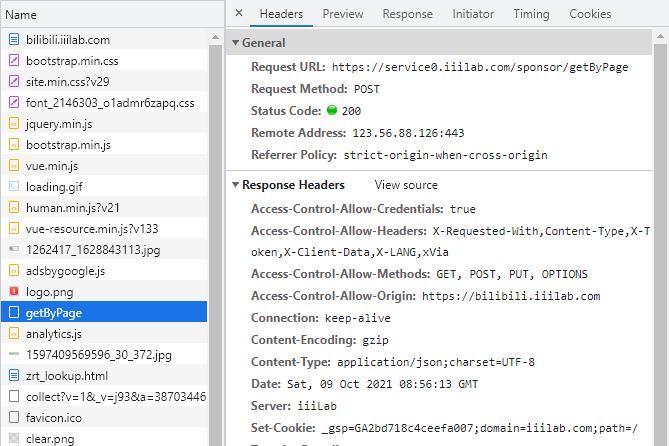The height and width of the screenshot is (446, 669).
Task: Click the green status code indicator dot
Action: click(x=332, y=110)
